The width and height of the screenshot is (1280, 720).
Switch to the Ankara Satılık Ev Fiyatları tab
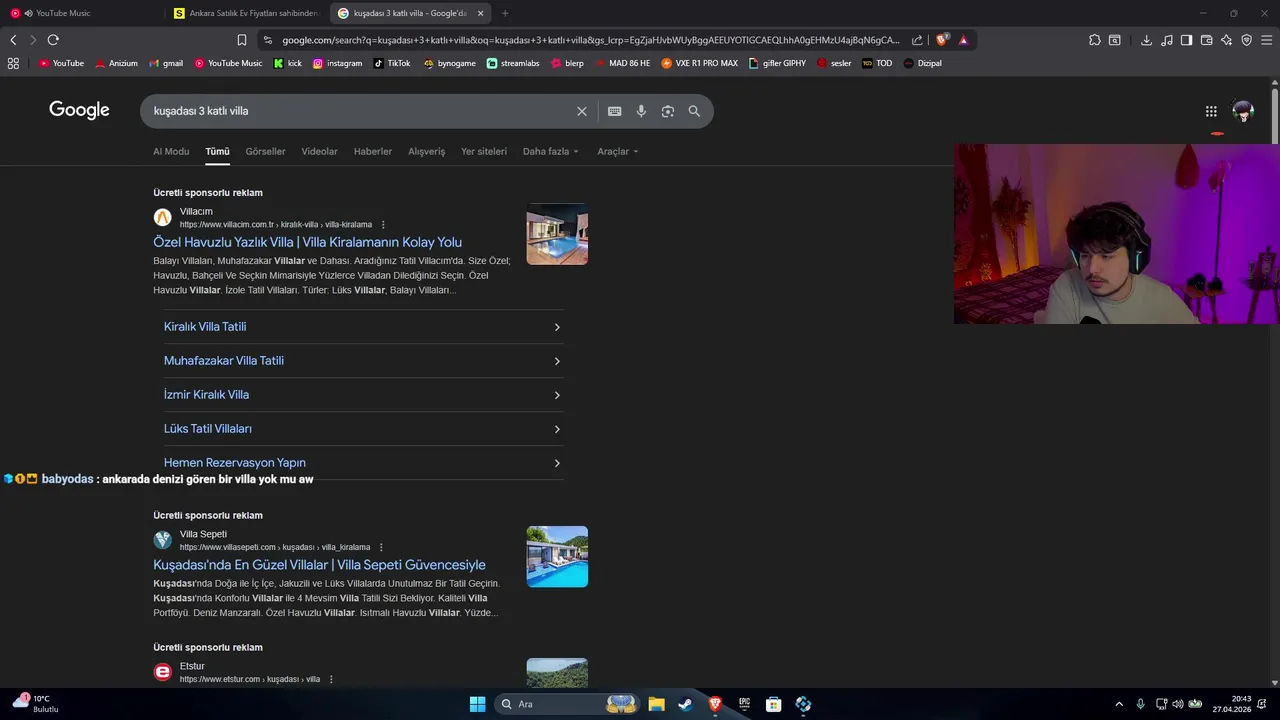pos(246,13)
